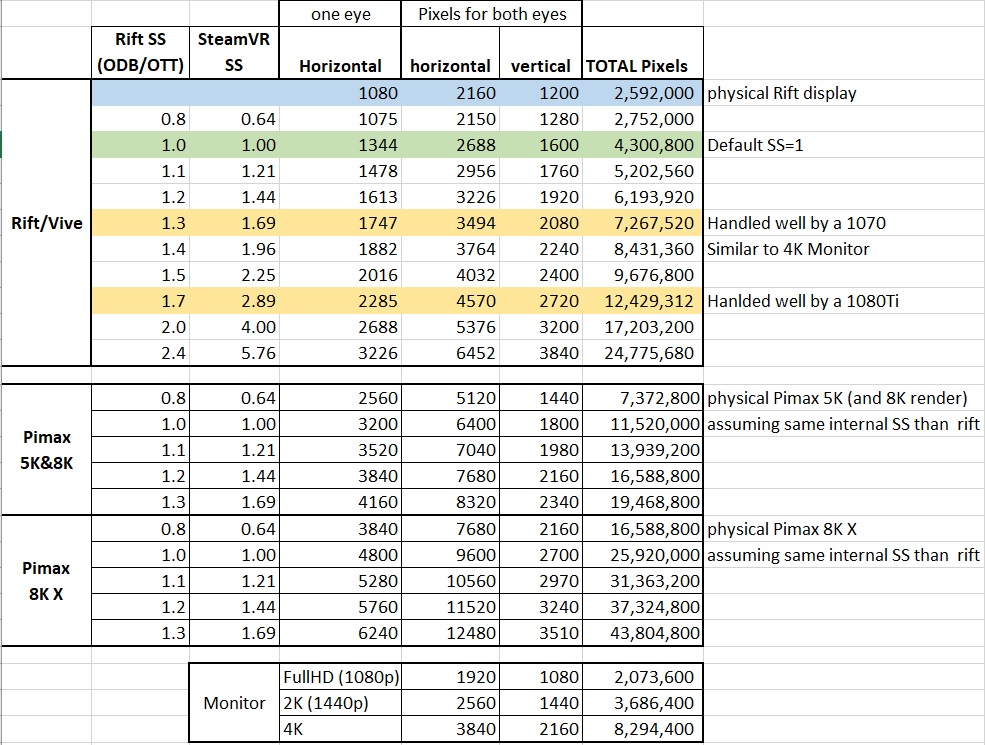This screenshot has width=985, height=745.
Task: Select the cell showing 24,775,680
Action: point(643,353)
